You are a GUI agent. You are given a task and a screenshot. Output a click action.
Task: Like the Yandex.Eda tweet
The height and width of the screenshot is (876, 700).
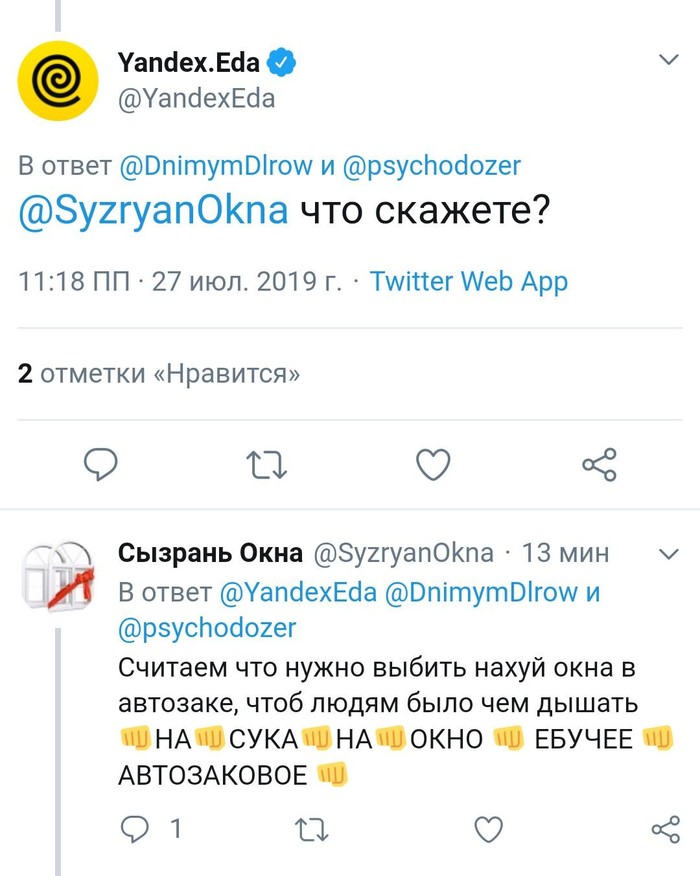[433, 464]
